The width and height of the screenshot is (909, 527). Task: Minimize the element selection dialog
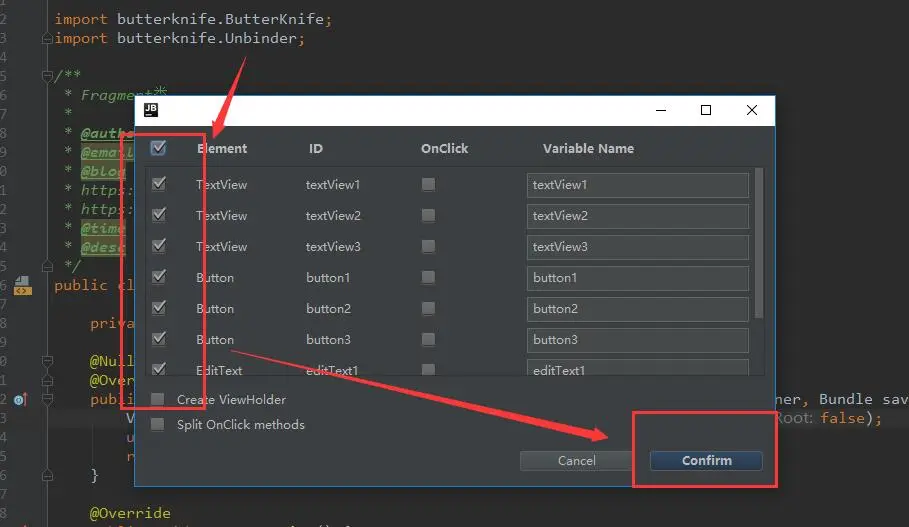coord(661,110)
